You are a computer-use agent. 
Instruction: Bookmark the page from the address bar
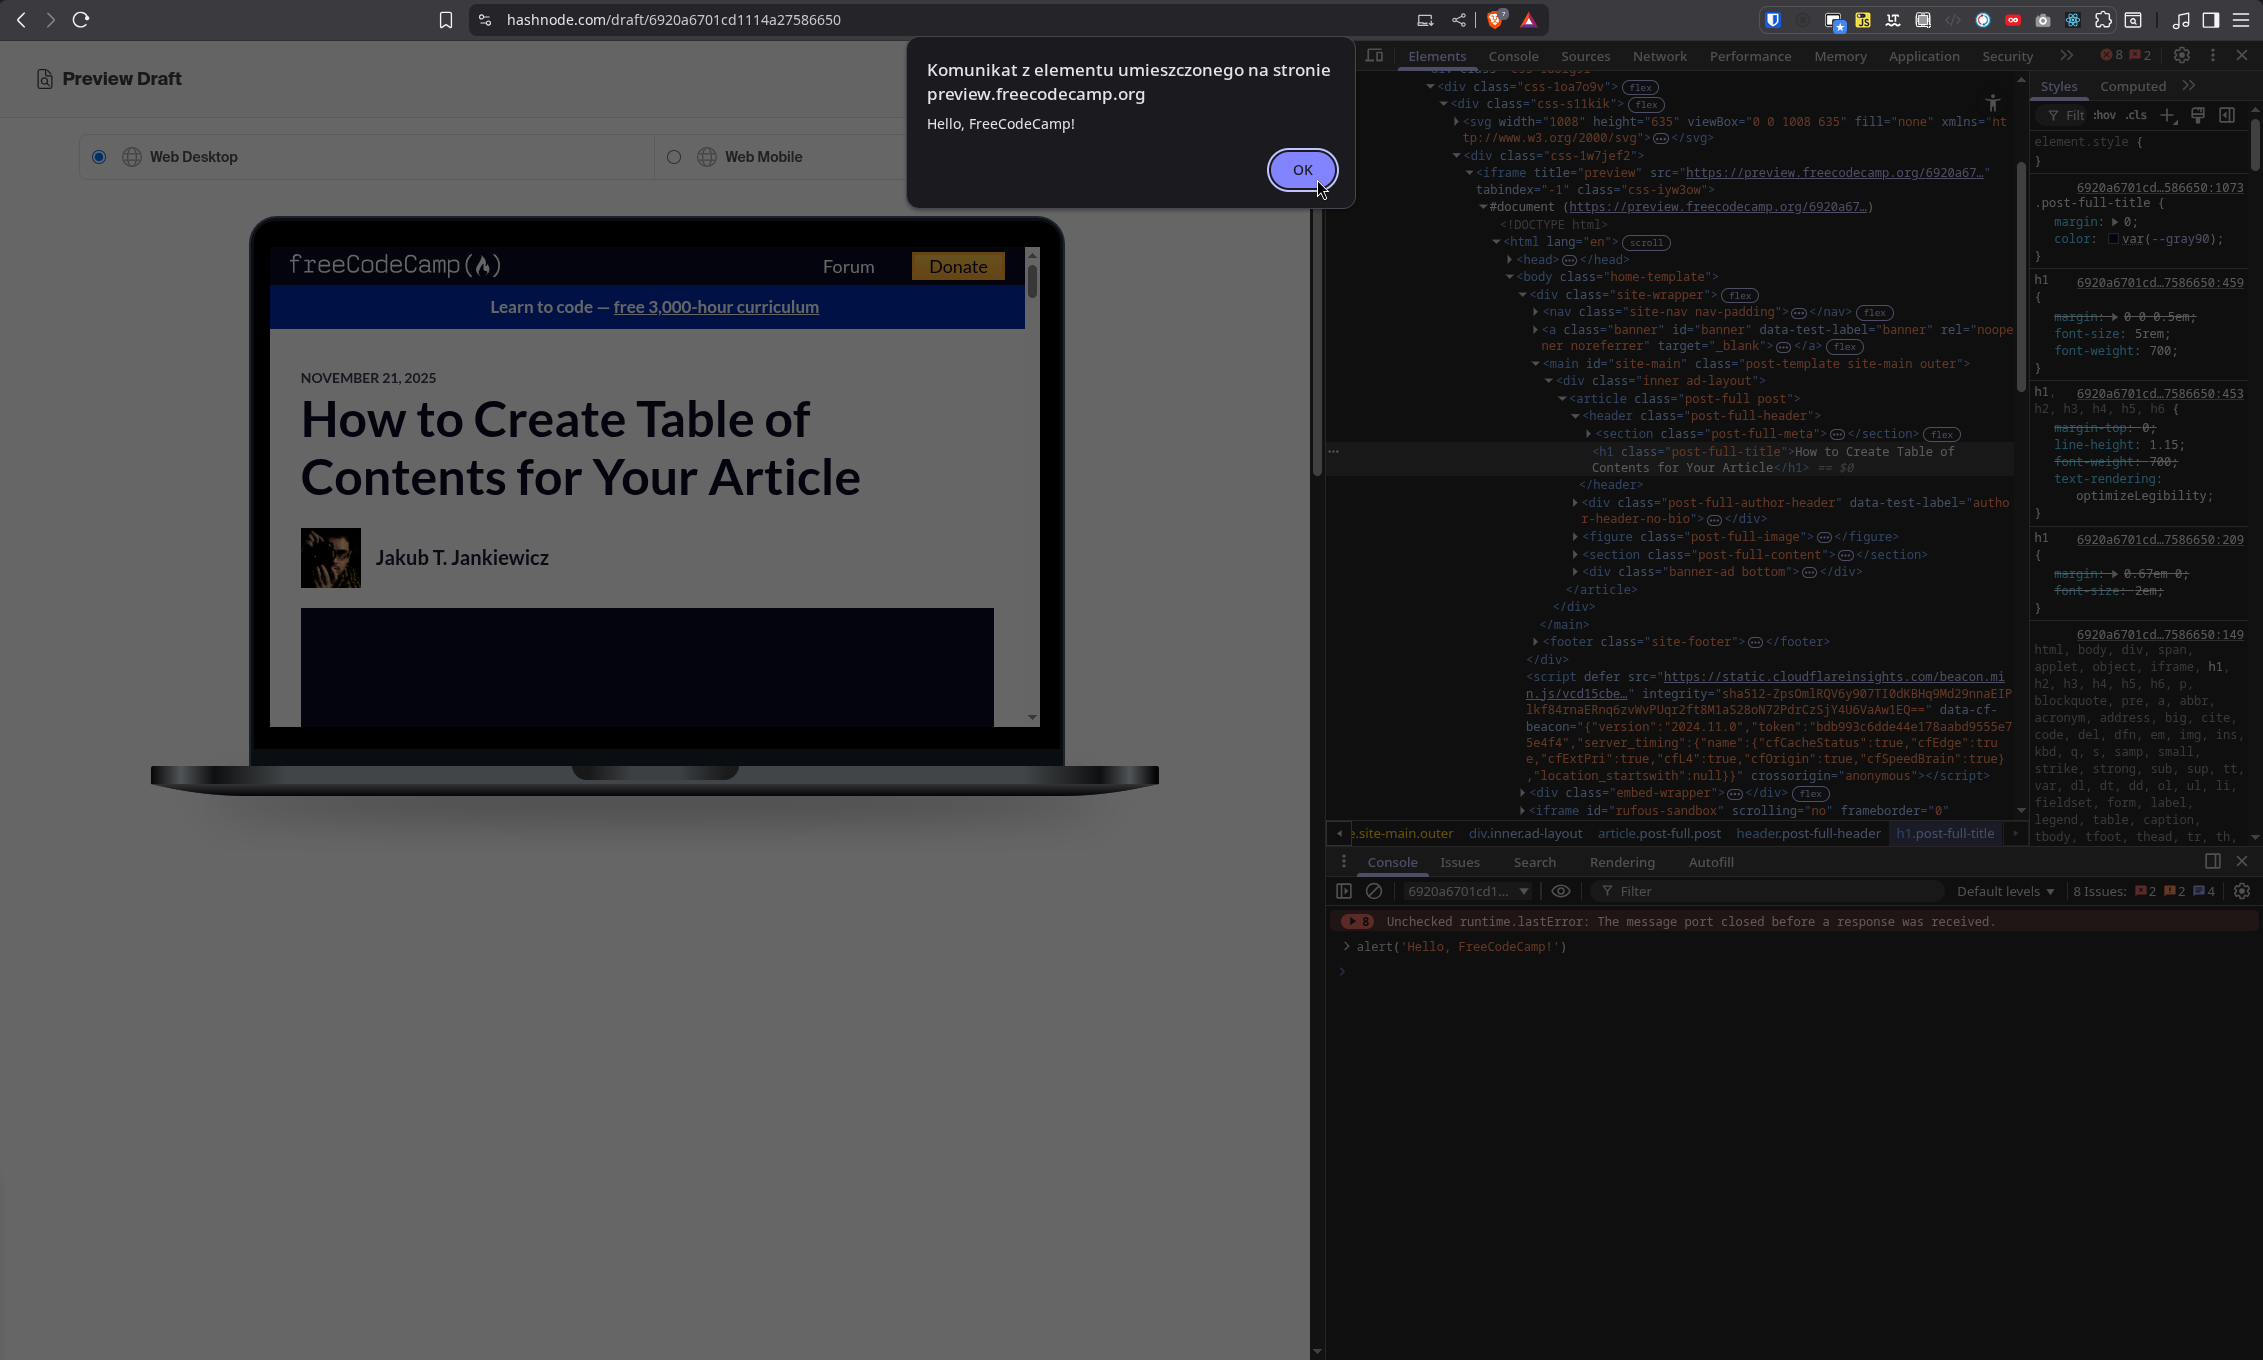[446, 20]
